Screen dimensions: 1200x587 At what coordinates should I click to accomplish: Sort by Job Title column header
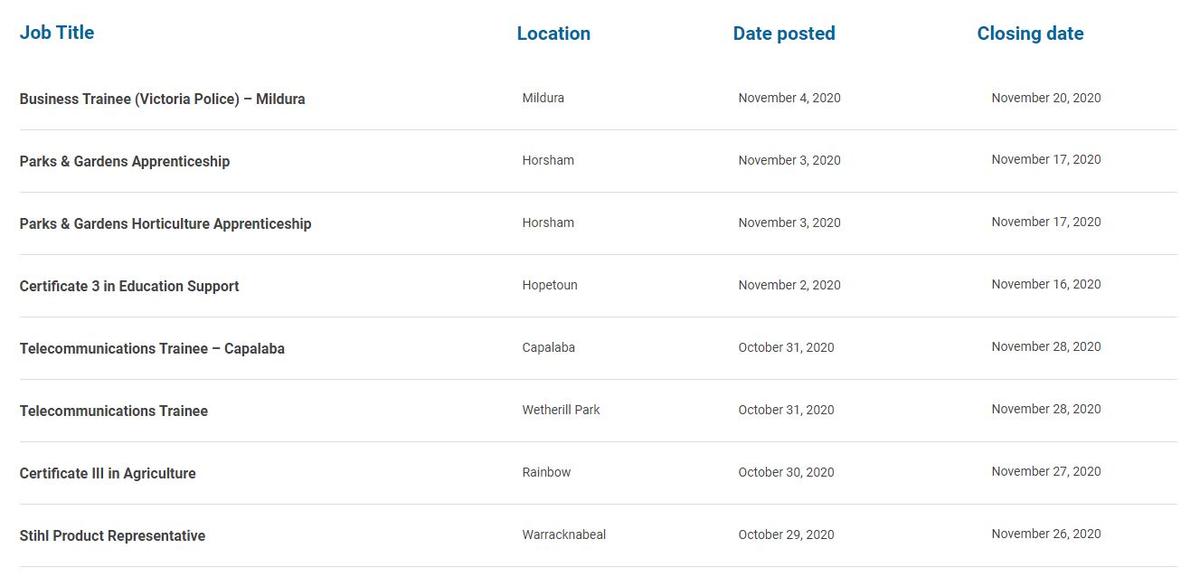(x=57, y=32)
